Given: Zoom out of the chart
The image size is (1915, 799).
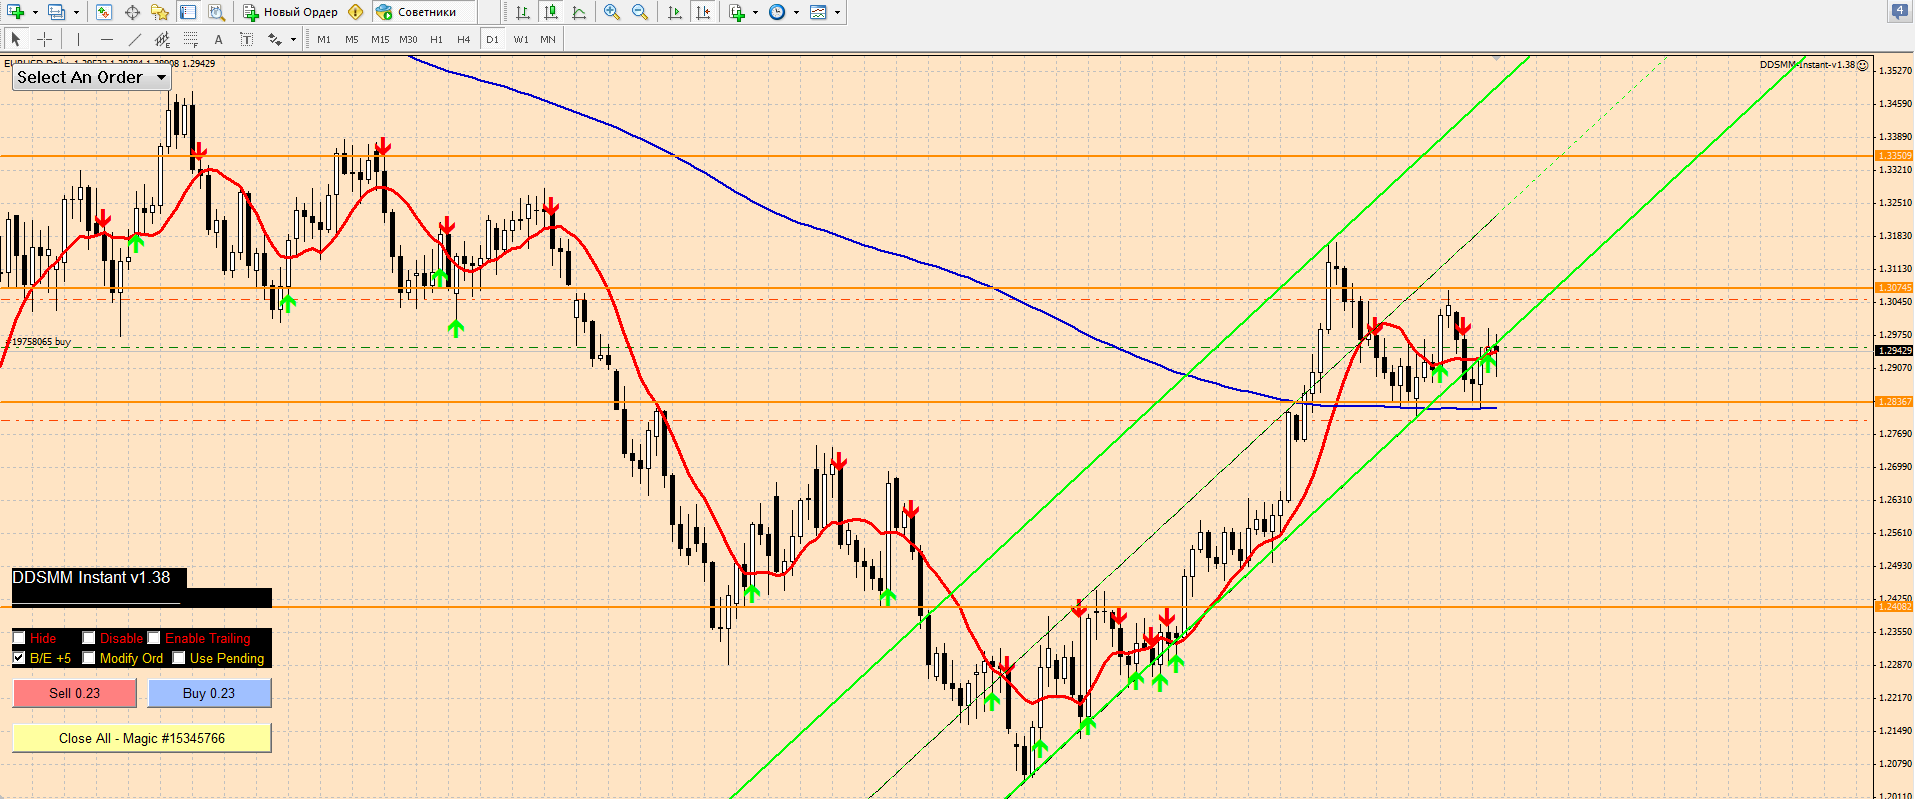Looking at the screenshot, I should (x=640, y=12).
